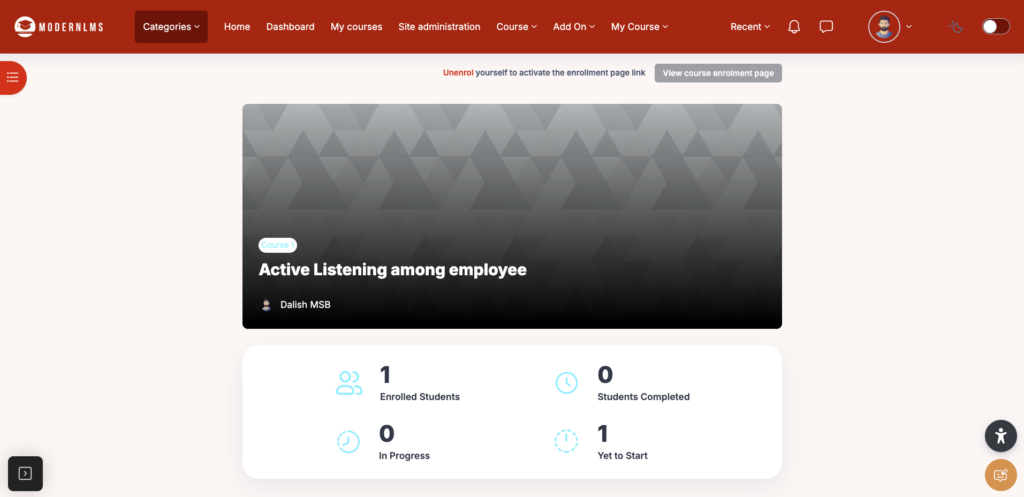Open the accessibility tools icon
Viewport: 1024px width, 497px height.
tap(1000, 436)
